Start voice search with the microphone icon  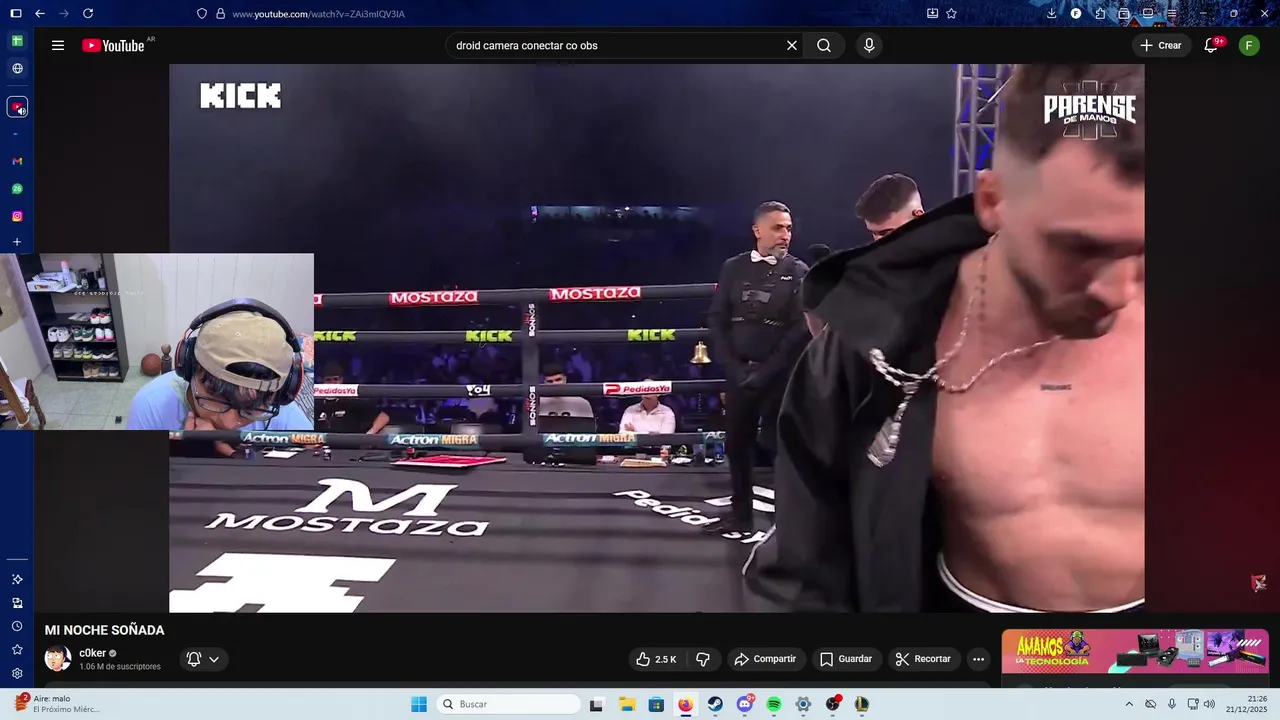pyautogui.click(x=869, y=45)
